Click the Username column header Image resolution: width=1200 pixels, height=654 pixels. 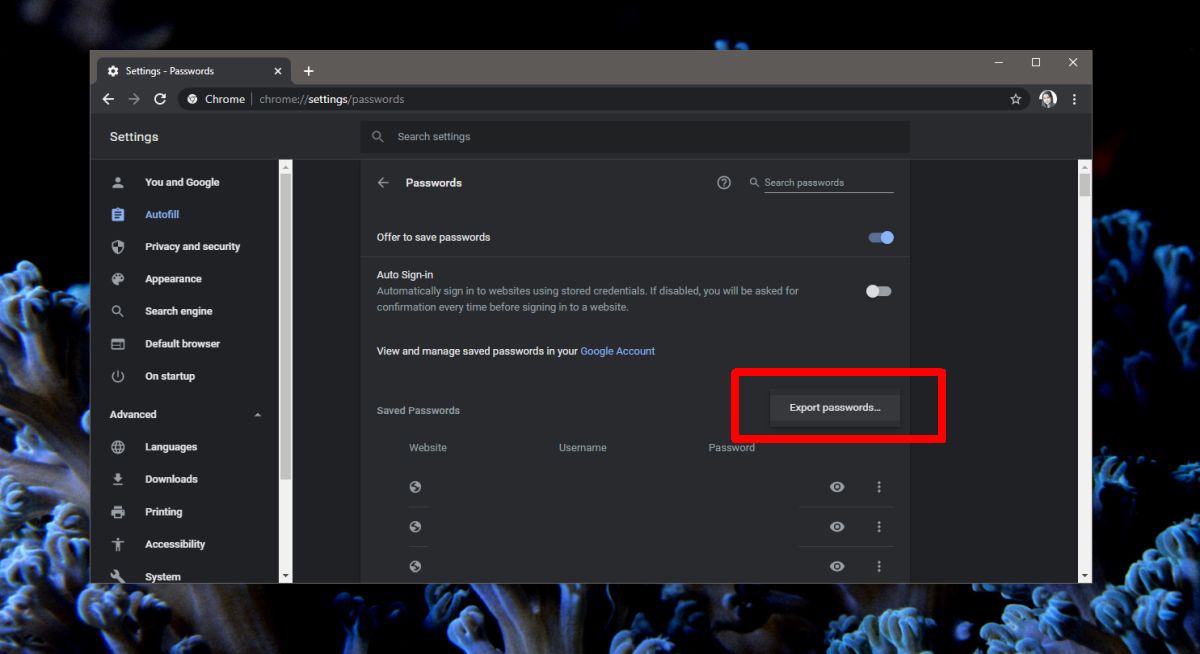(583, 447)
